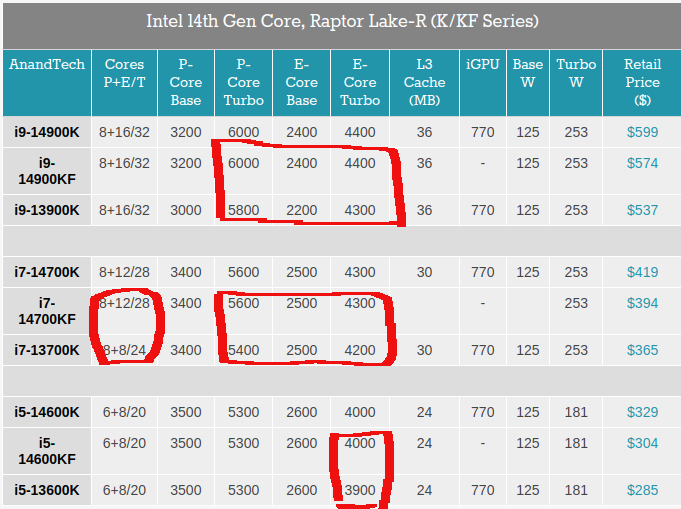This screenshot has height=509, width=681.
Task: Select the i7-14700K row label
Action: coord(47,272)
